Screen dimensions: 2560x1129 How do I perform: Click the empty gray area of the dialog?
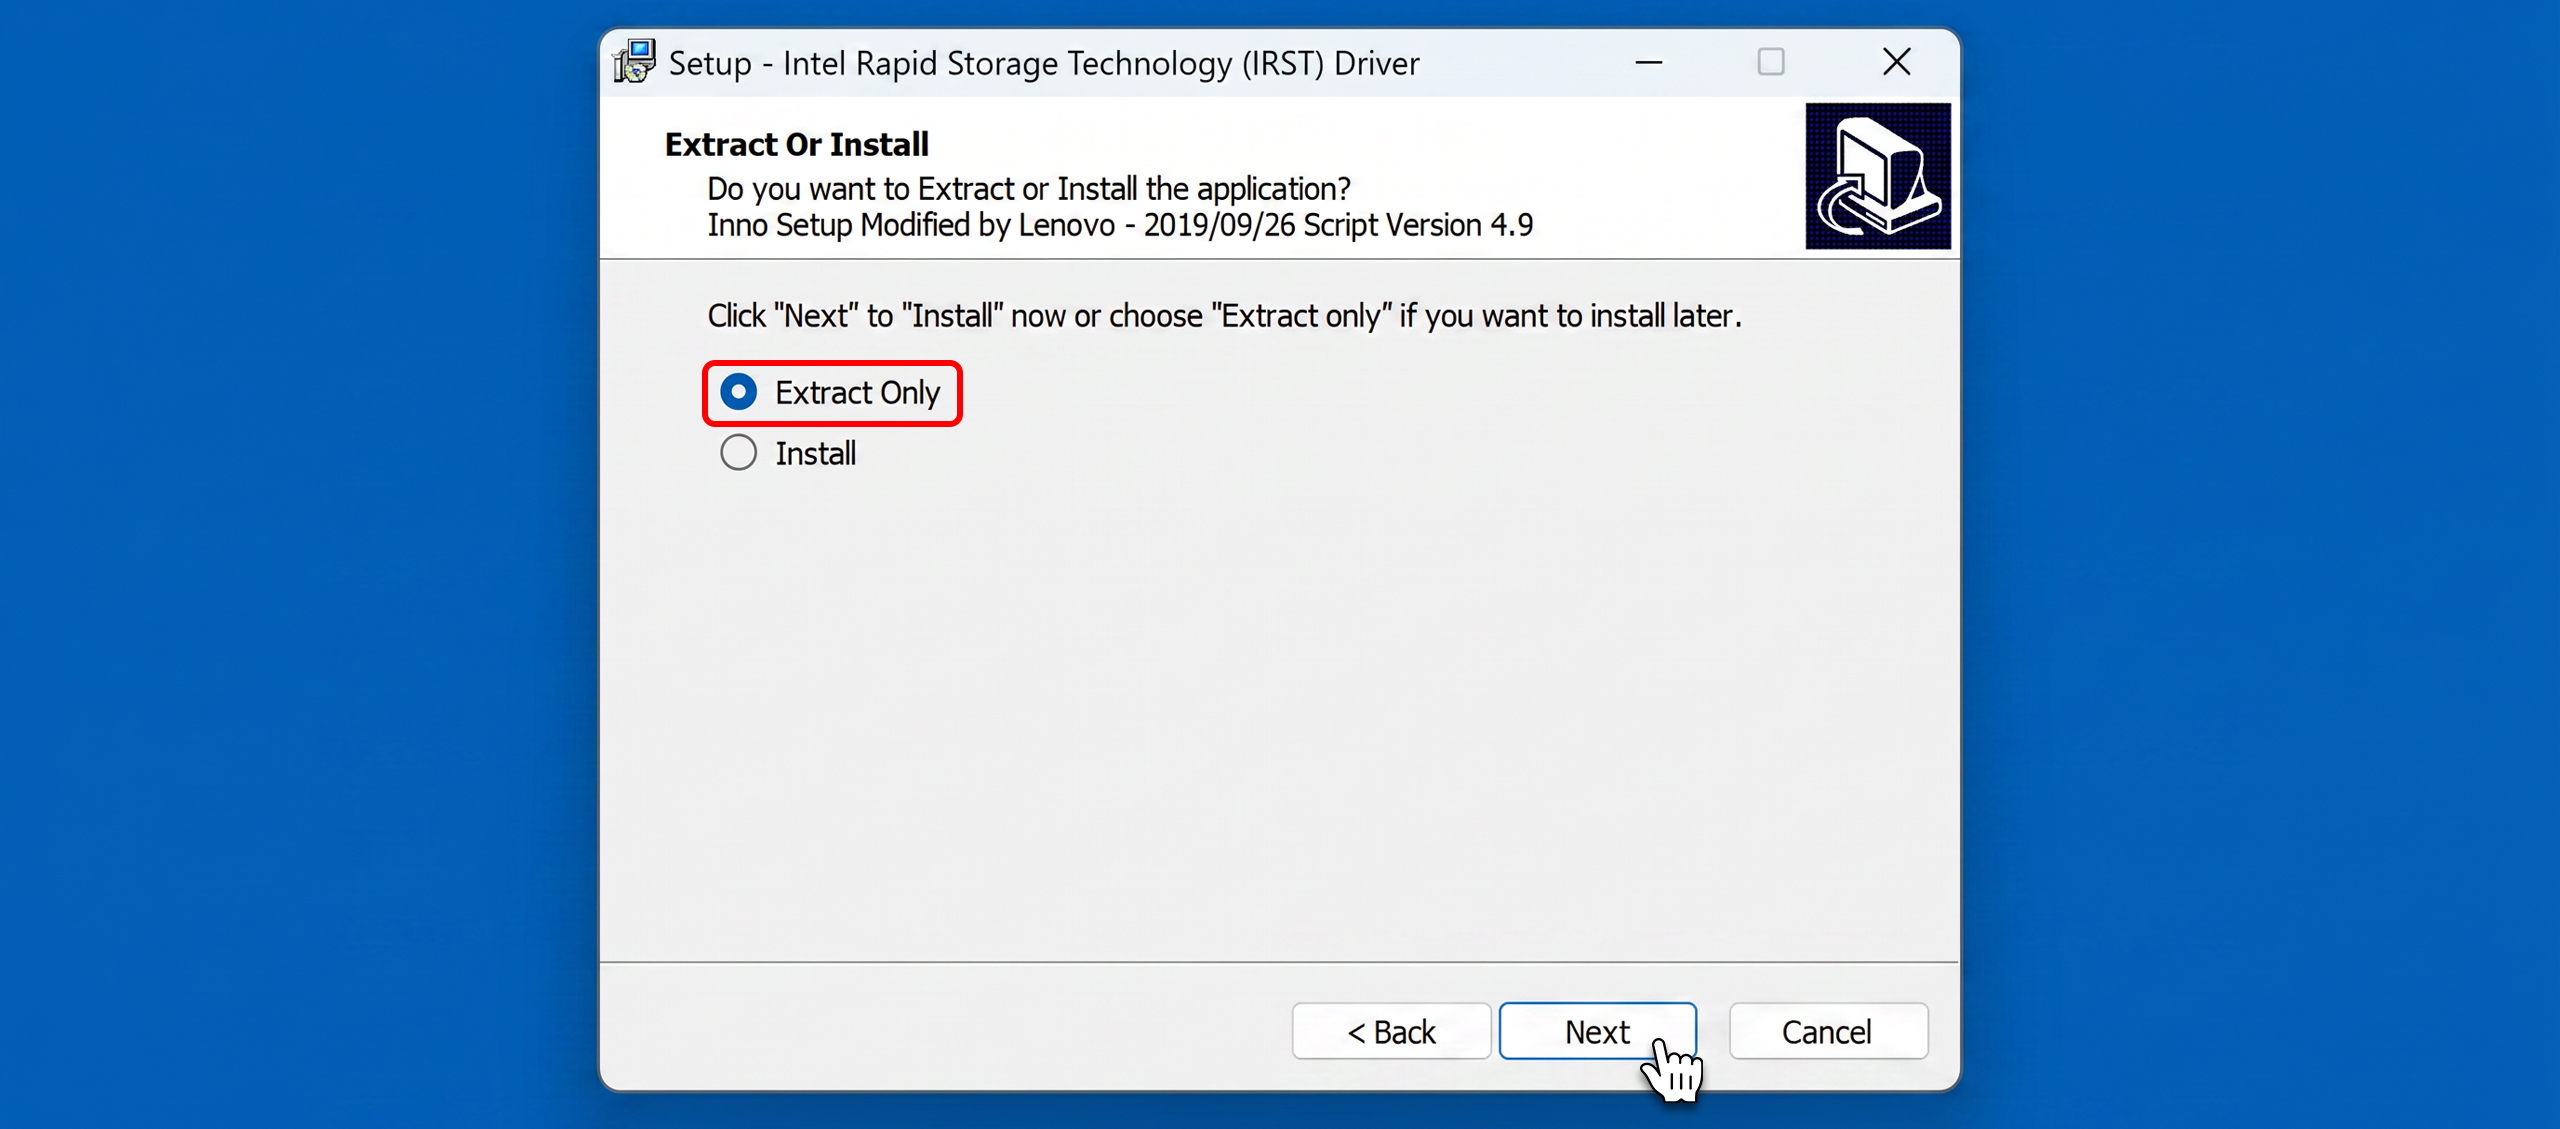click(1279, 700)
